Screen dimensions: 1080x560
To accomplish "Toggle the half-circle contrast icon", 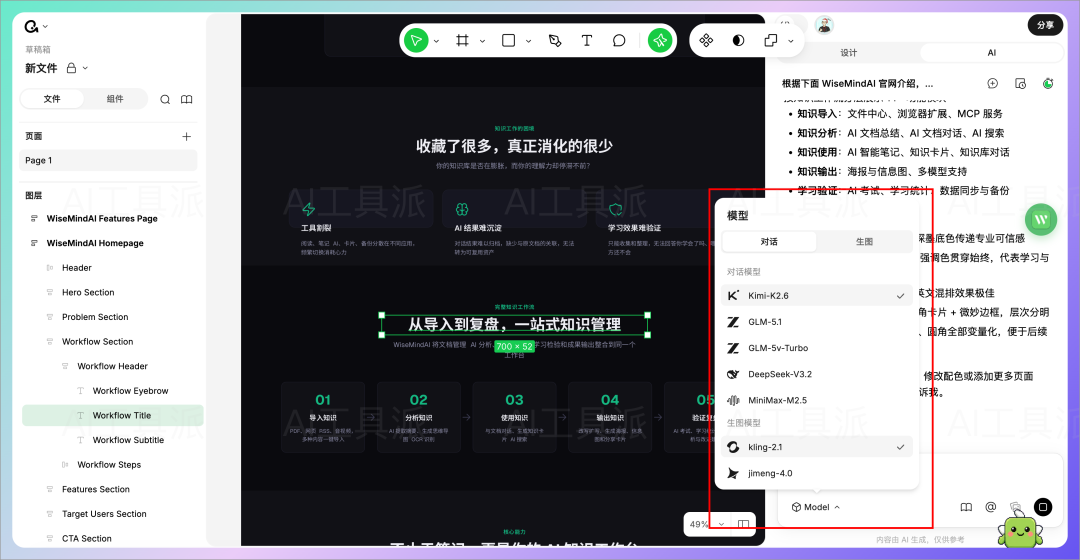I will (x=738, y=41).
